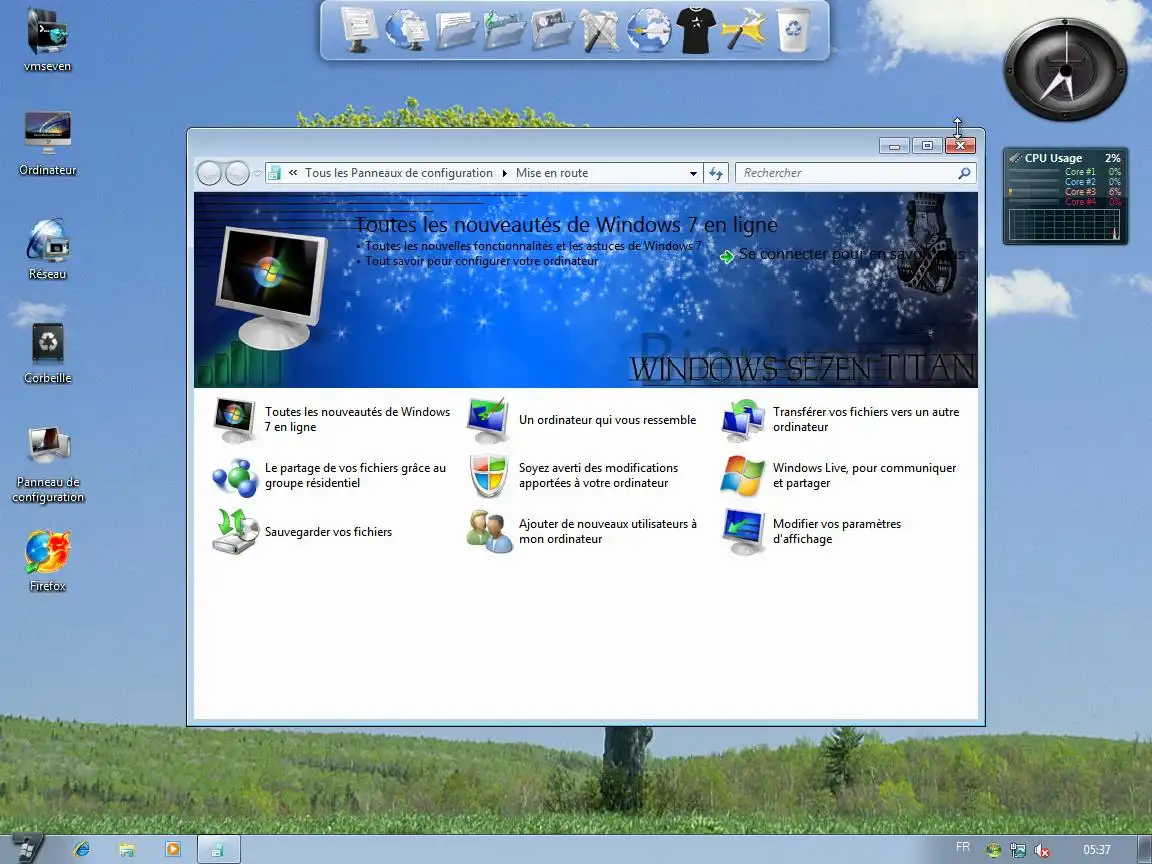
Task: Click the FR language indicator
Action: (x=963, y=847)
